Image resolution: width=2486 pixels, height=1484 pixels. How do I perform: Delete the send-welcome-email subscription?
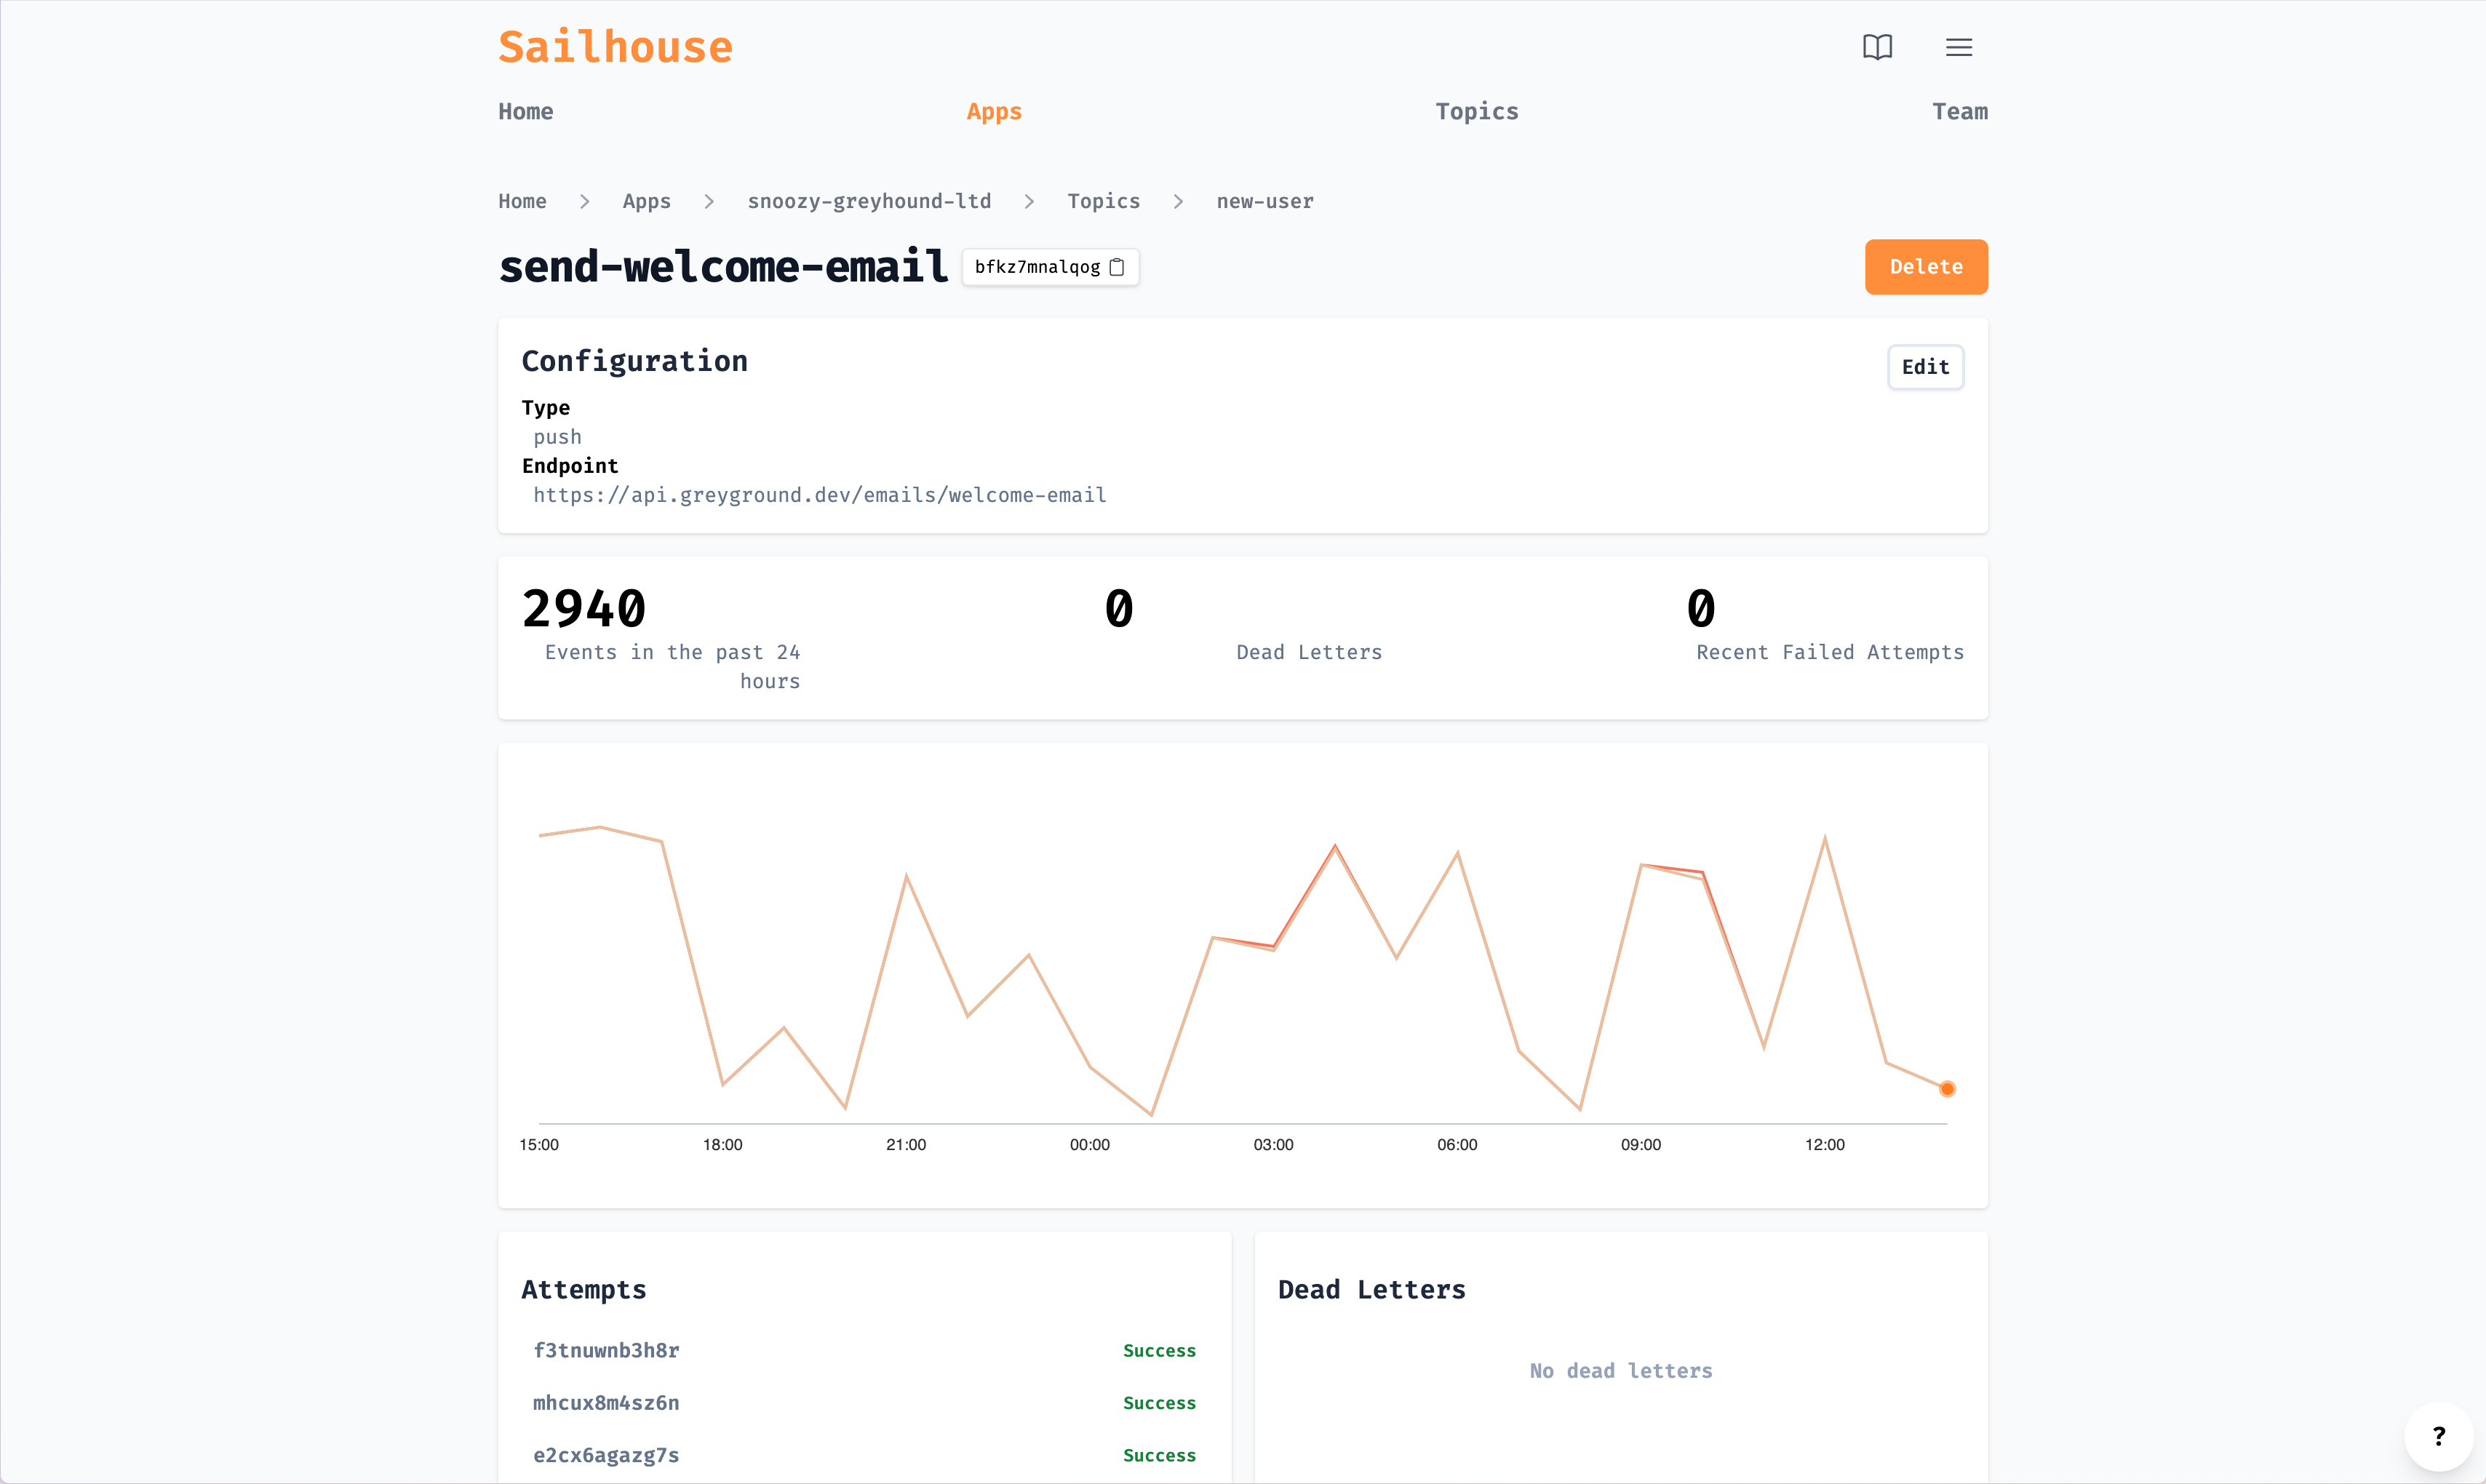1925,267
